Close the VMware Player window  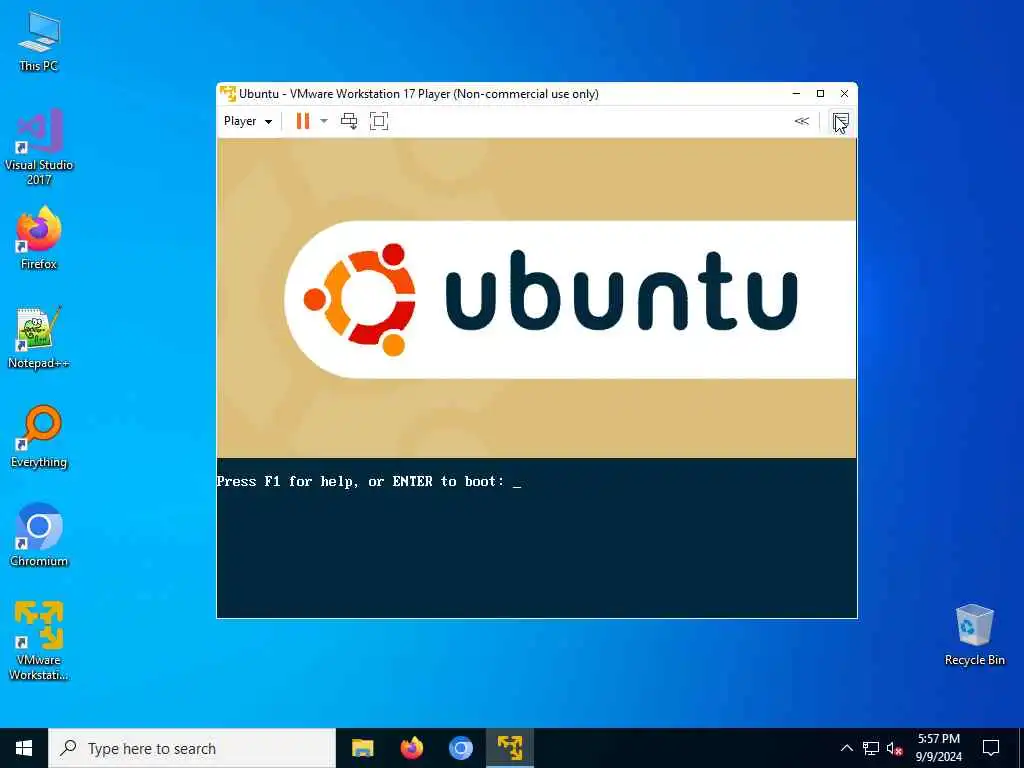pos(844,93)
